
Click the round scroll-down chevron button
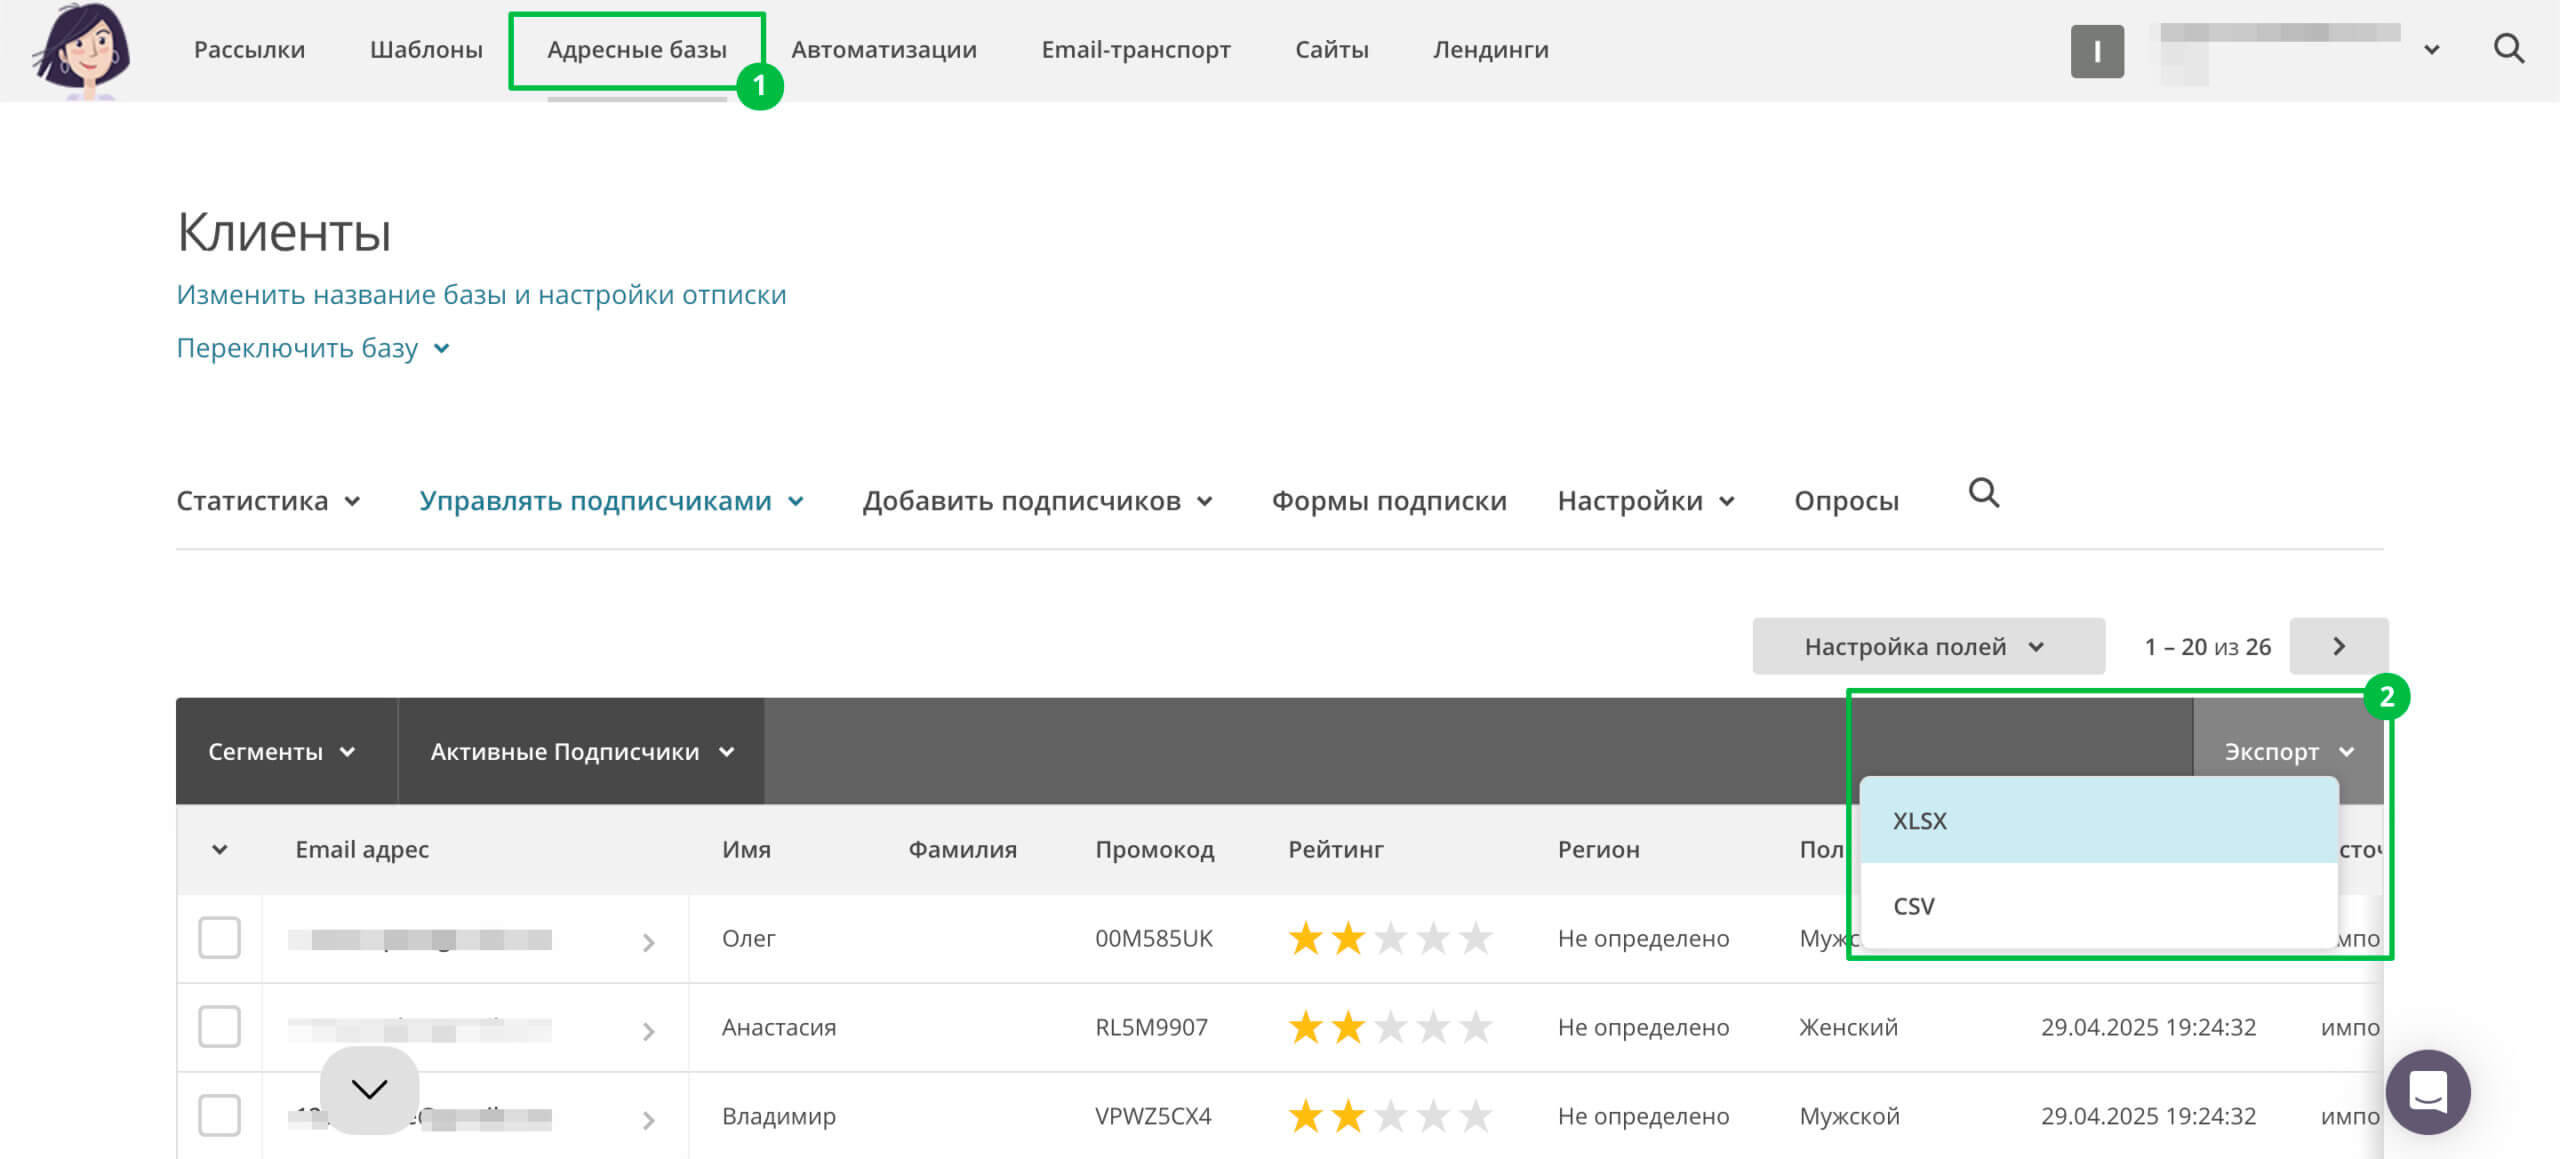point(369,1089)
